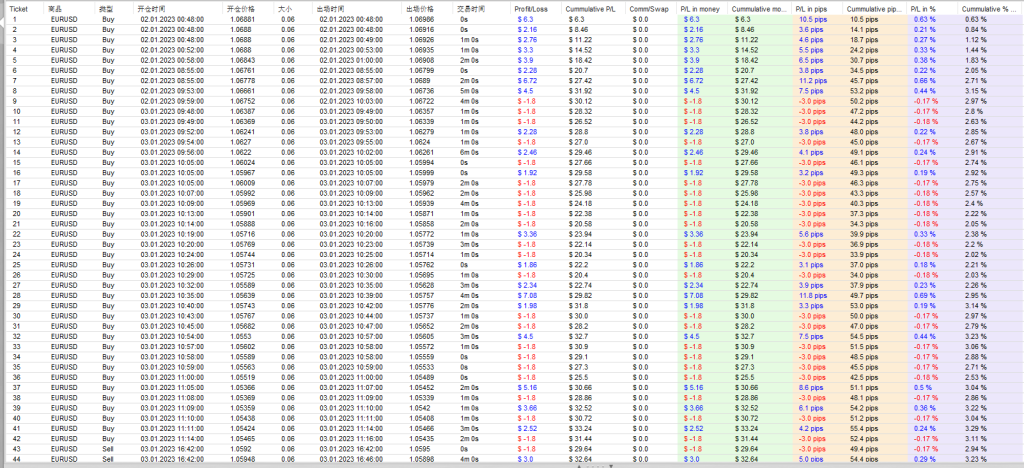Click open price 1.06881 in first row
Image resolution: width=1024 pixels, height=468 pixels.
tap(242, 19)
